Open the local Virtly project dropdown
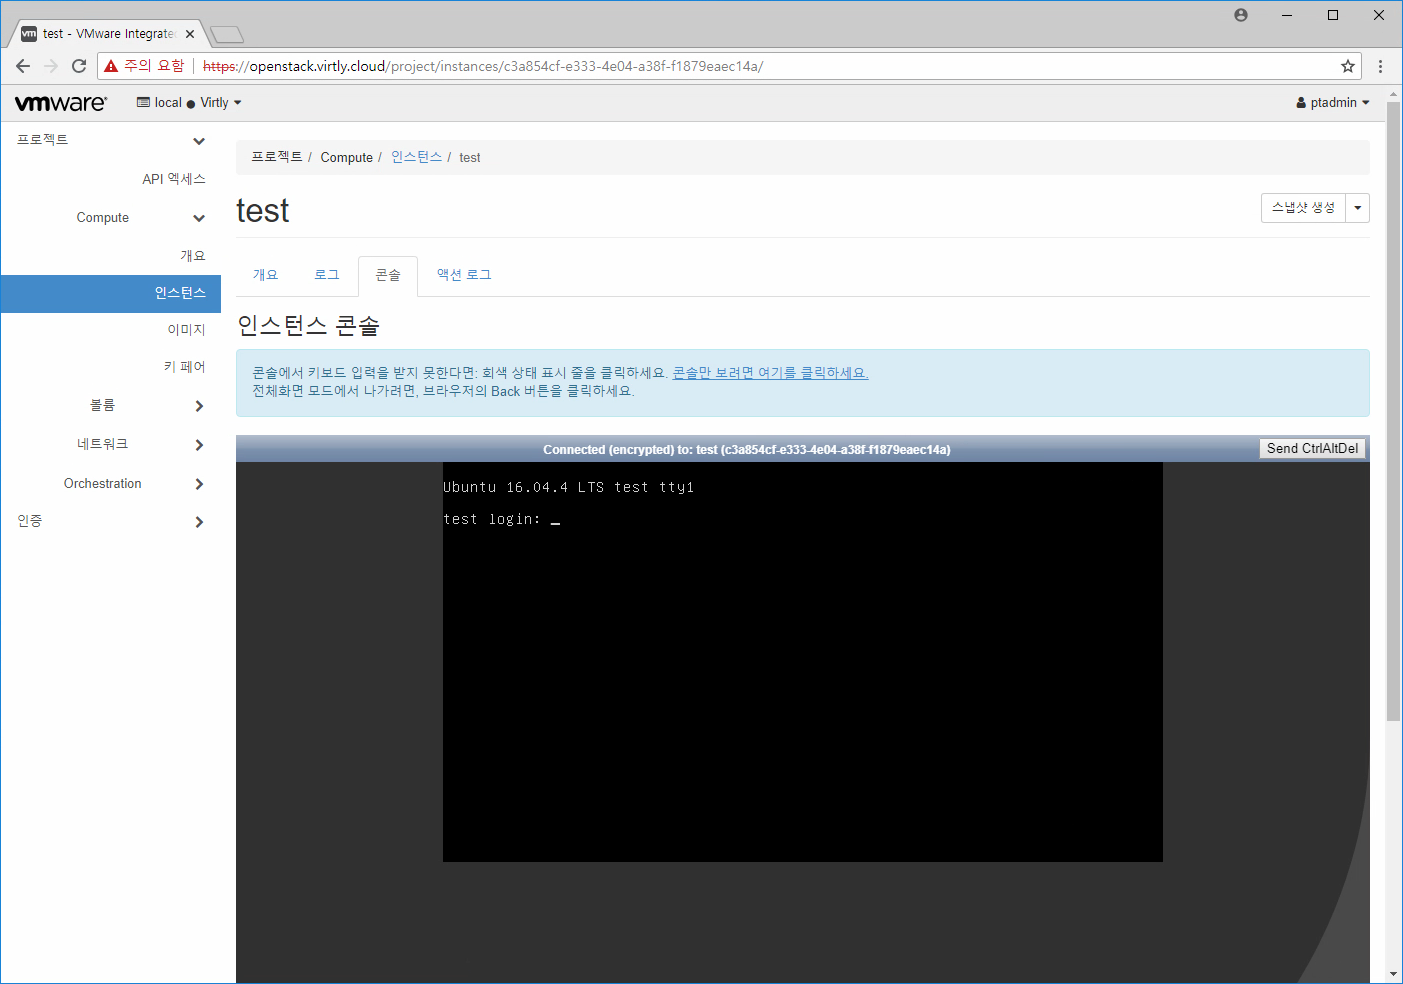Screen dimensions: 1403x984 tap(189, 103)
